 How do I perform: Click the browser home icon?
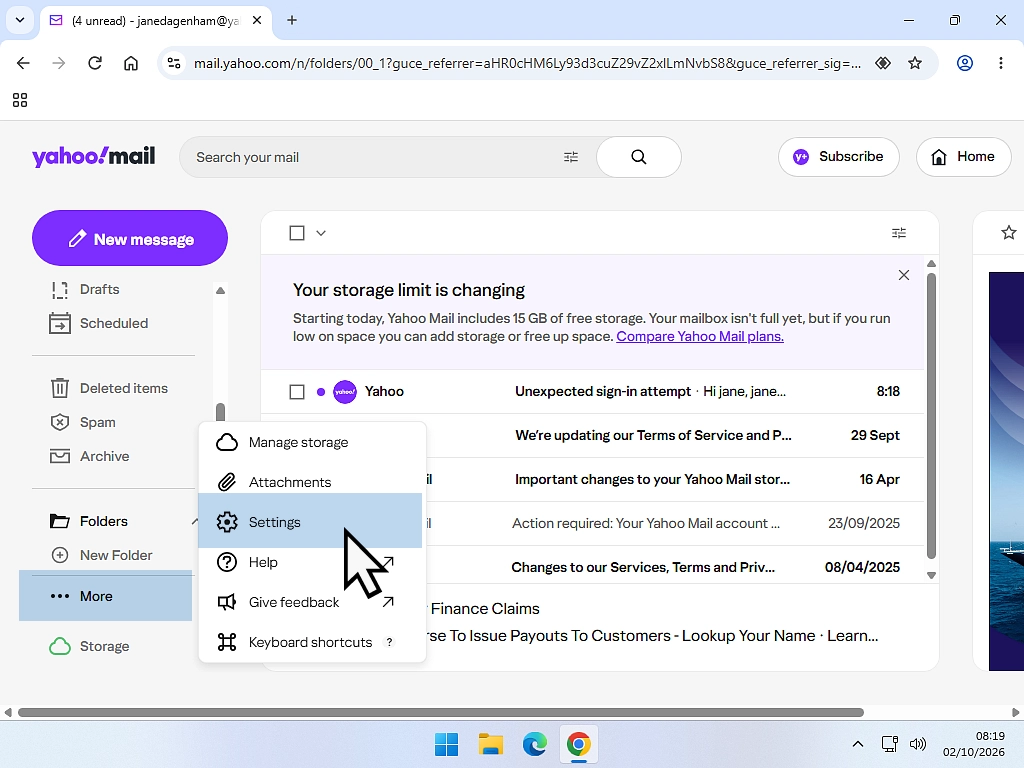131,63
